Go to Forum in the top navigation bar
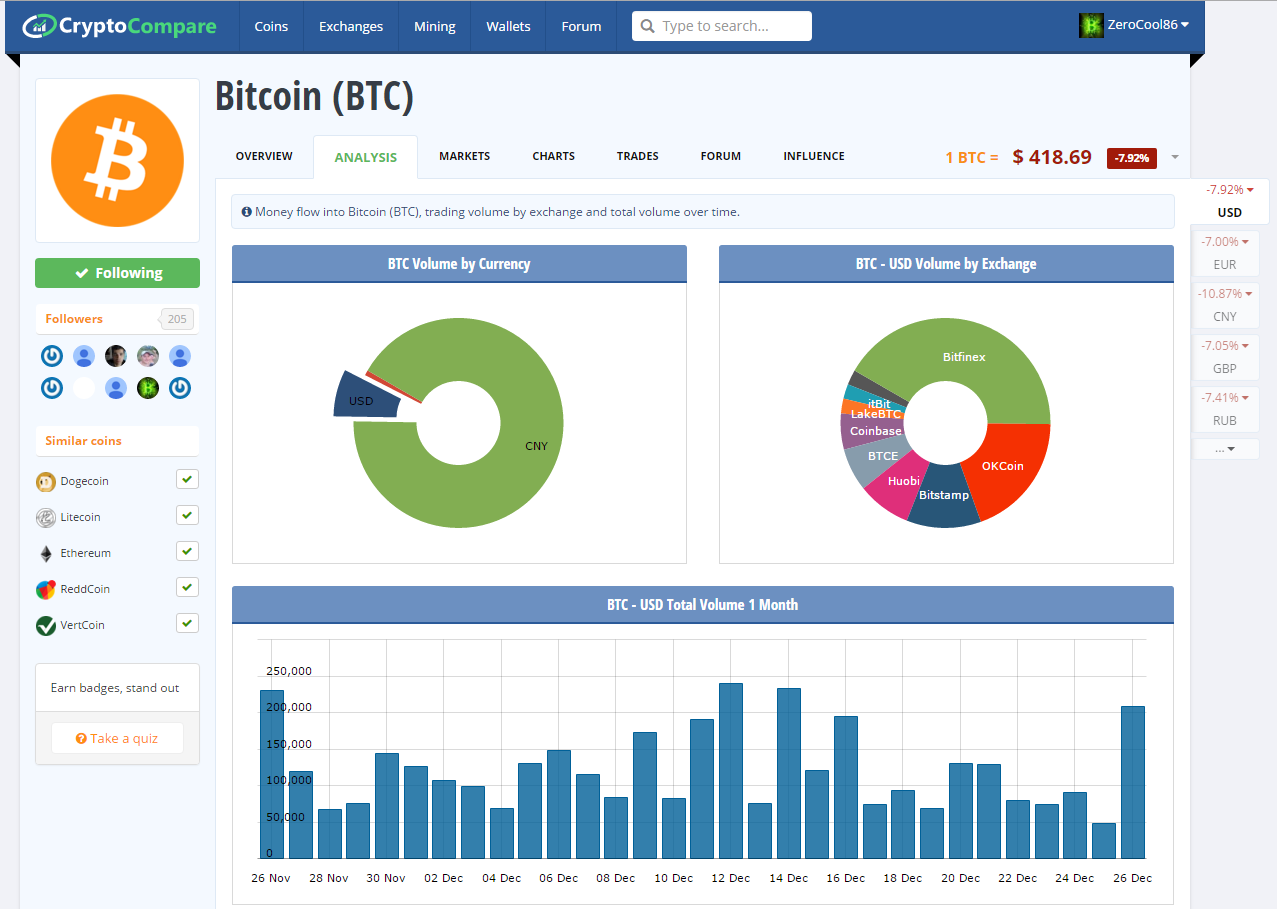 pyautogui.click(x=581, y=26)
